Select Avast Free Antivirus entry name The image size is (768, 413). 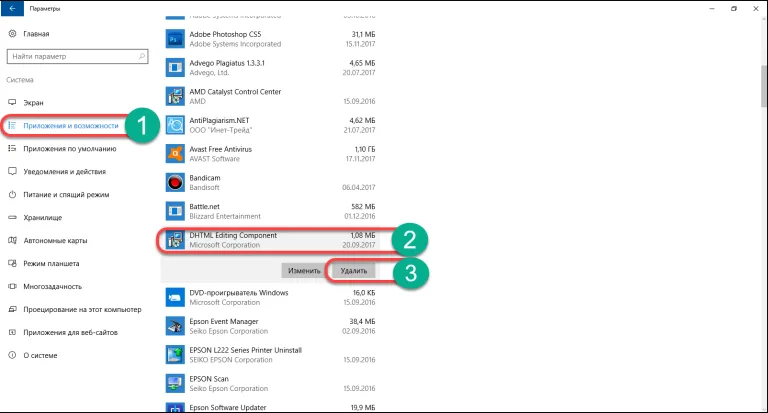220,149
